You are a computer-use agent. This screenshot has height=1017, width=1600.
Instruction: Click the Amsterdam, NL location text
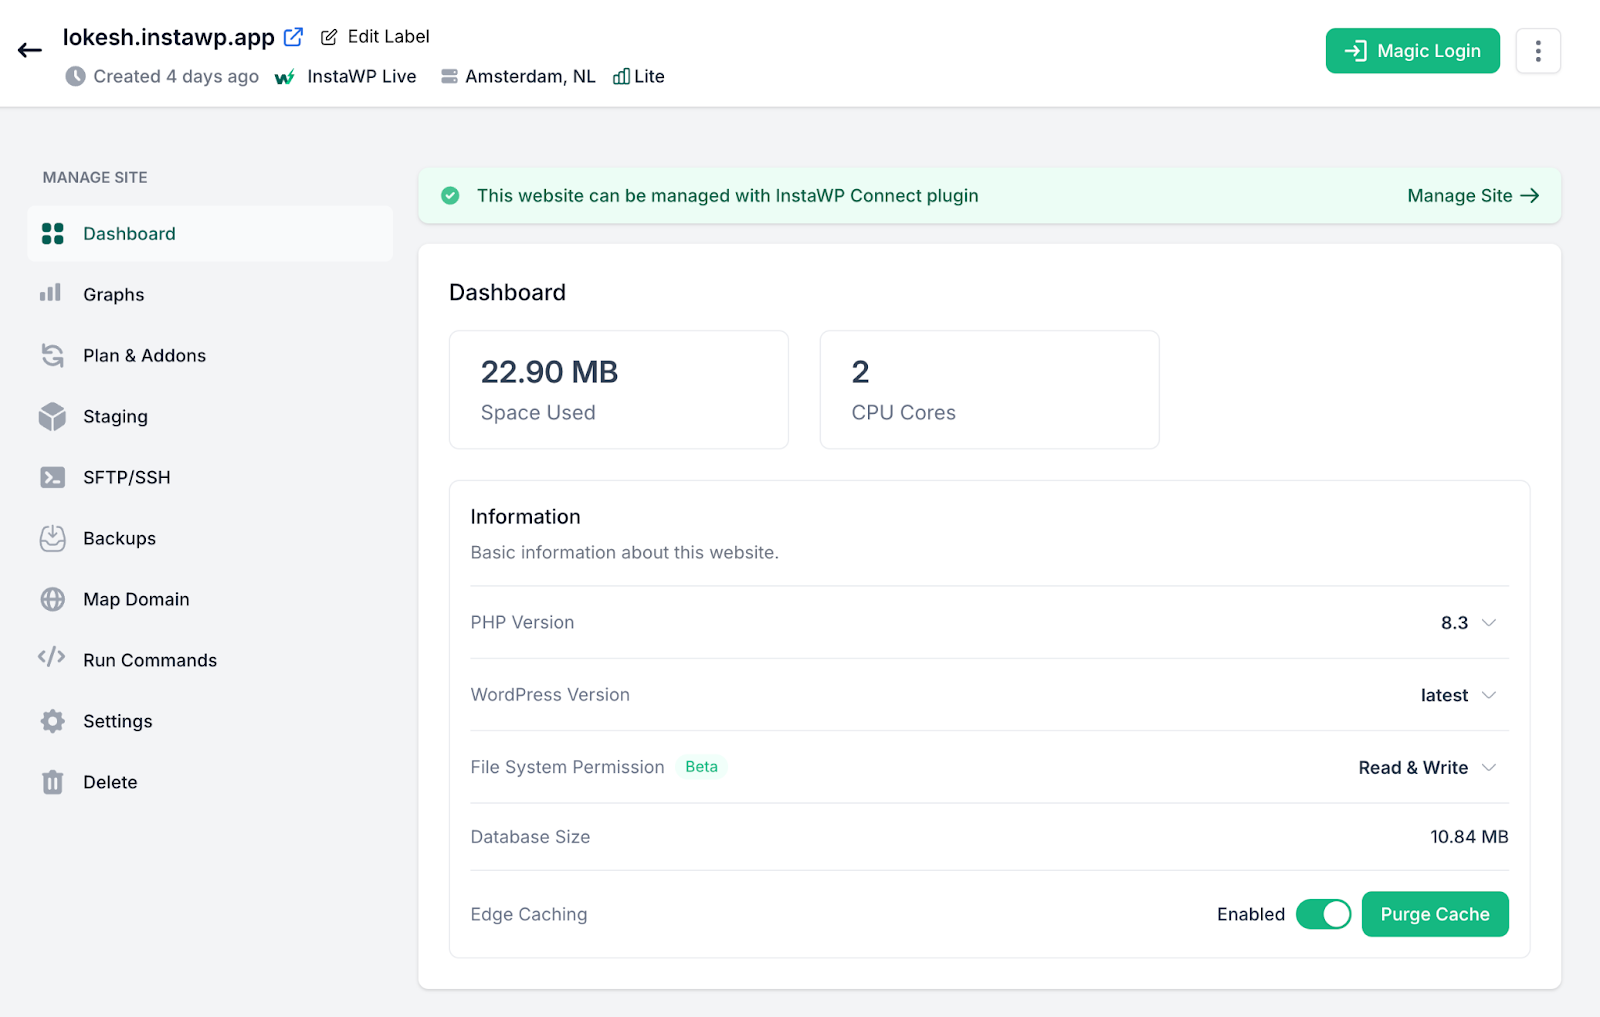(530, 77)
